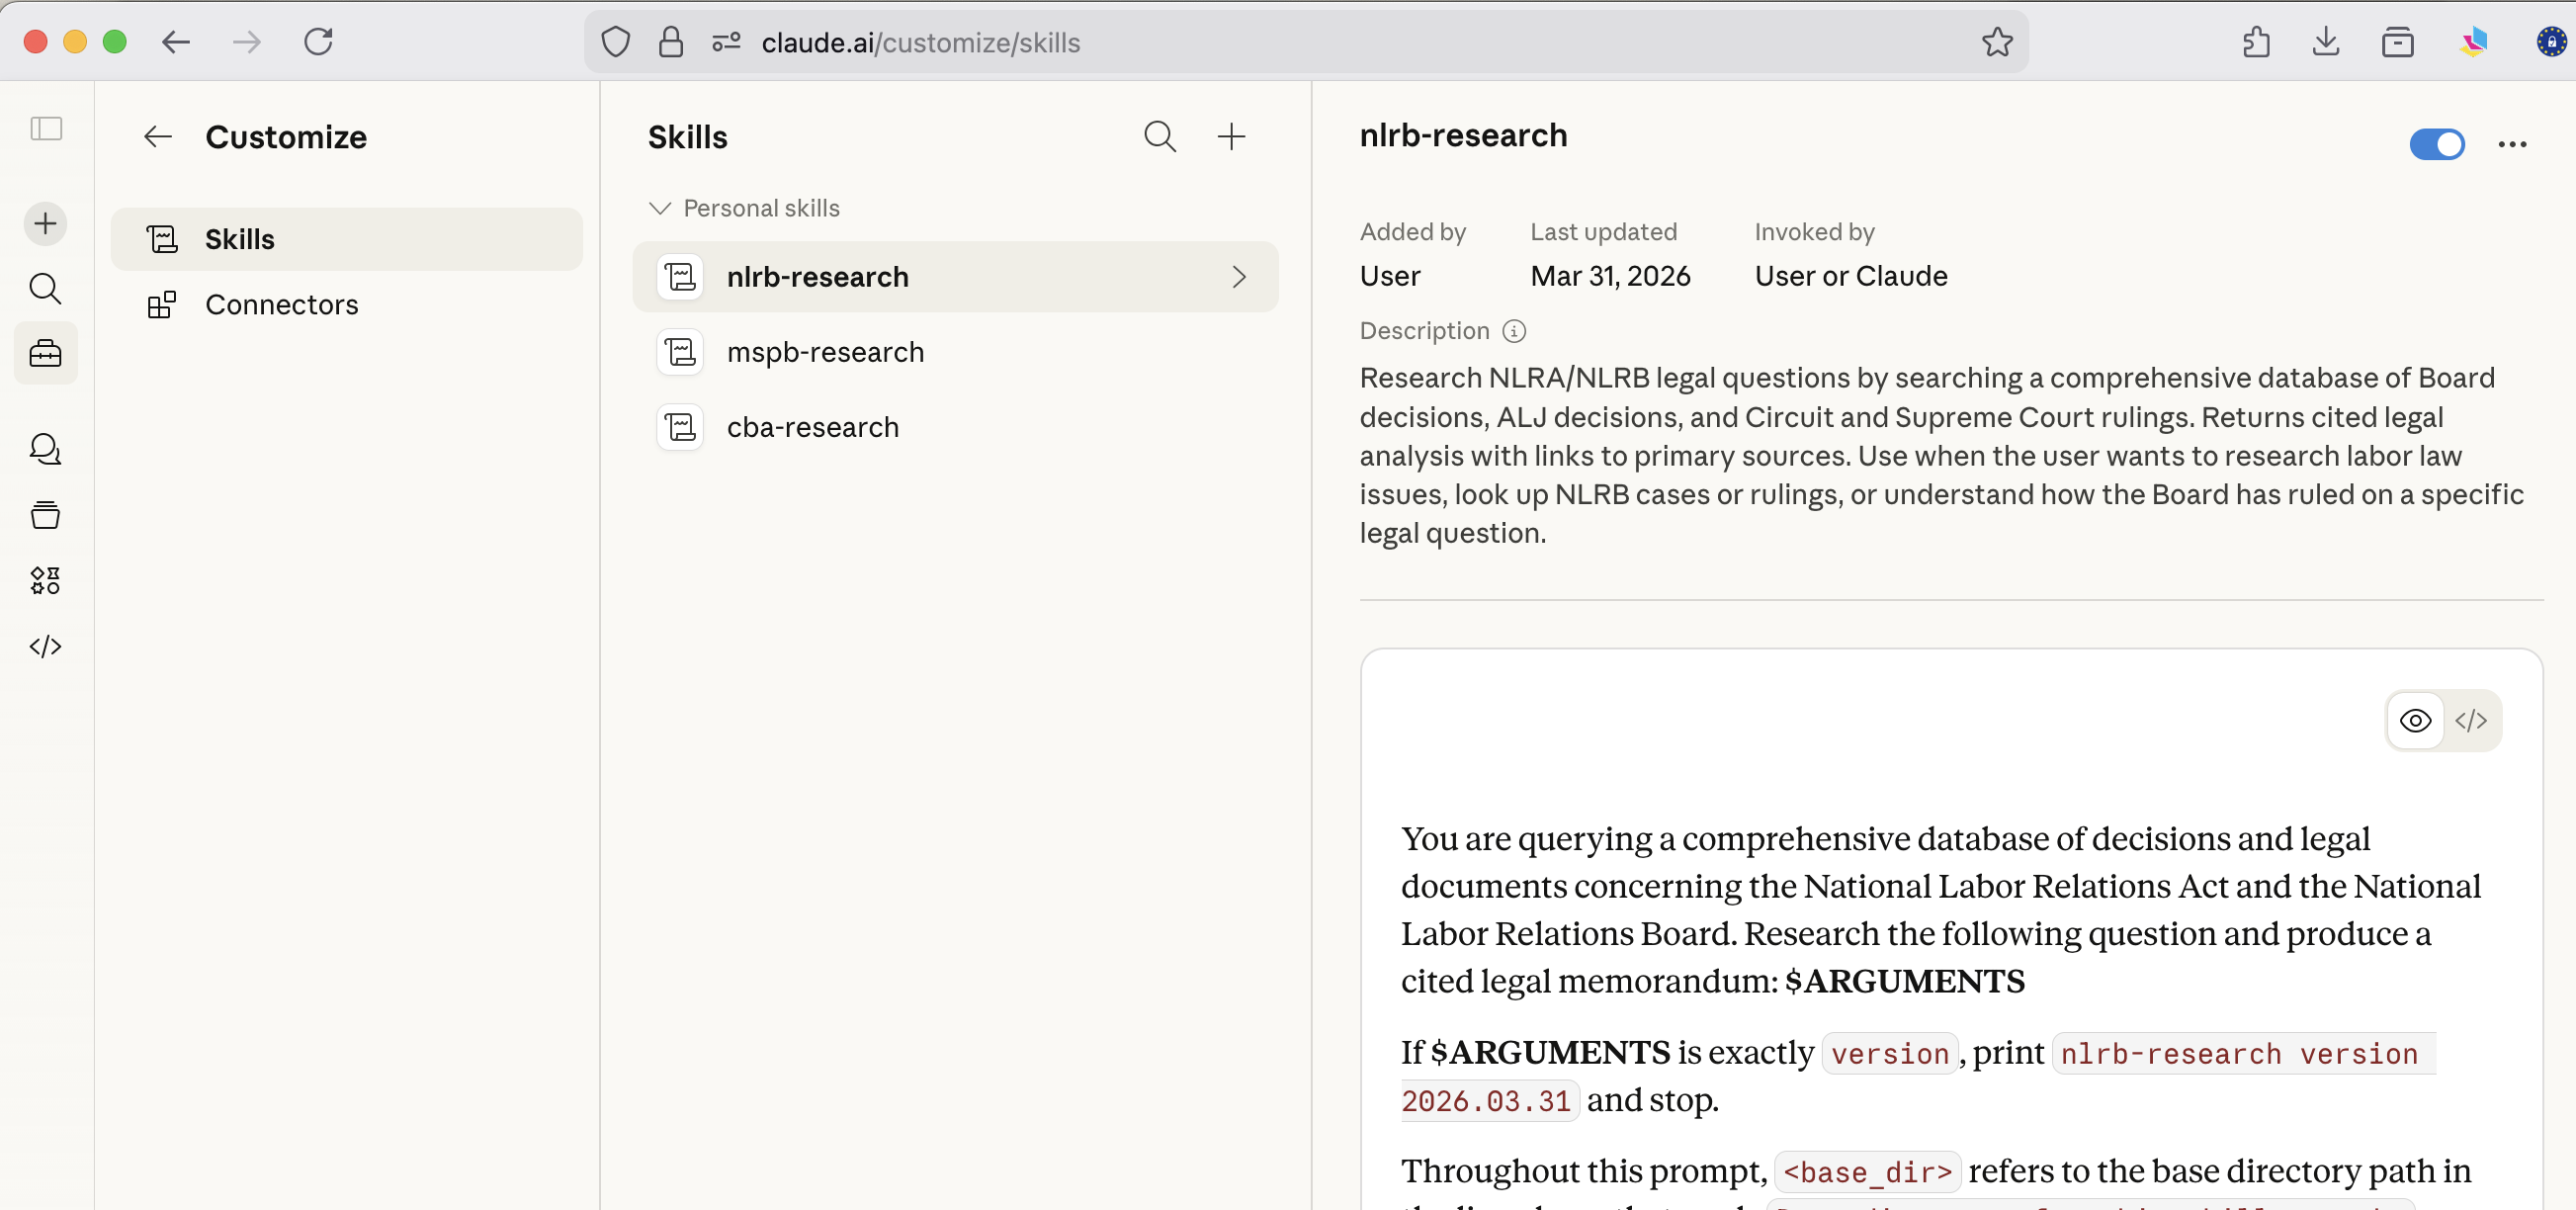Disable the nlrb-research skill toggle
Image resolution: width=2576 pixels, height=1210 pixels.
(2436, 144)
